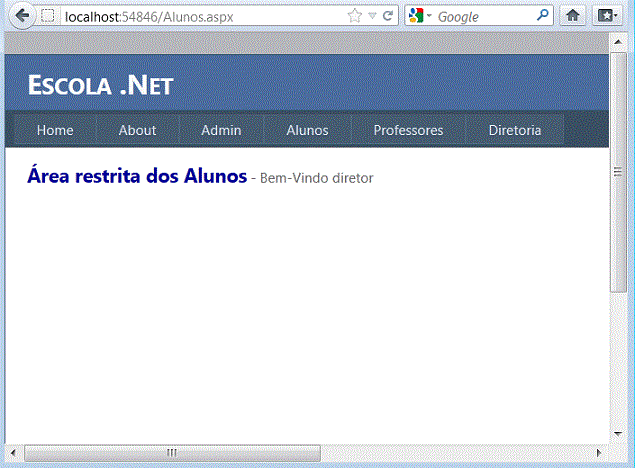Viewport: 635px width, 468px height.
Task: Click the Área restrita dos Alunos heading
Action: click(x=137, y=176)
